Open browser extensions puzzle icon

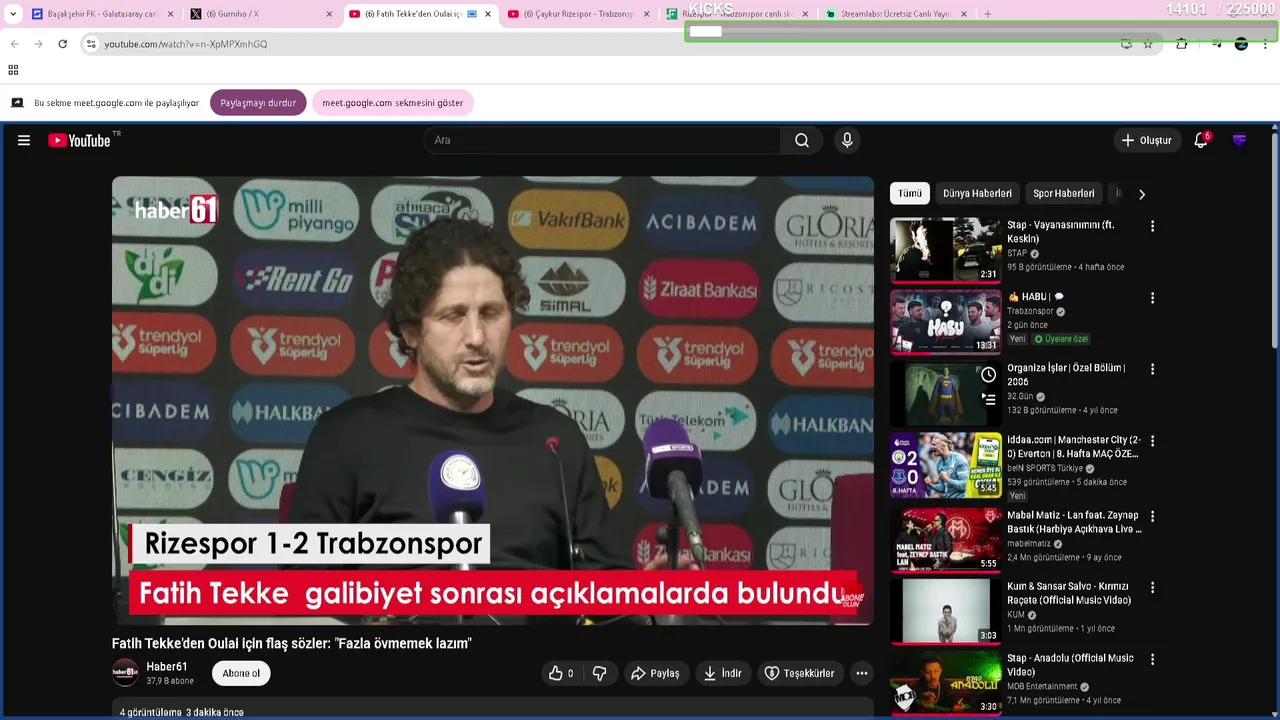[1182, 44]
